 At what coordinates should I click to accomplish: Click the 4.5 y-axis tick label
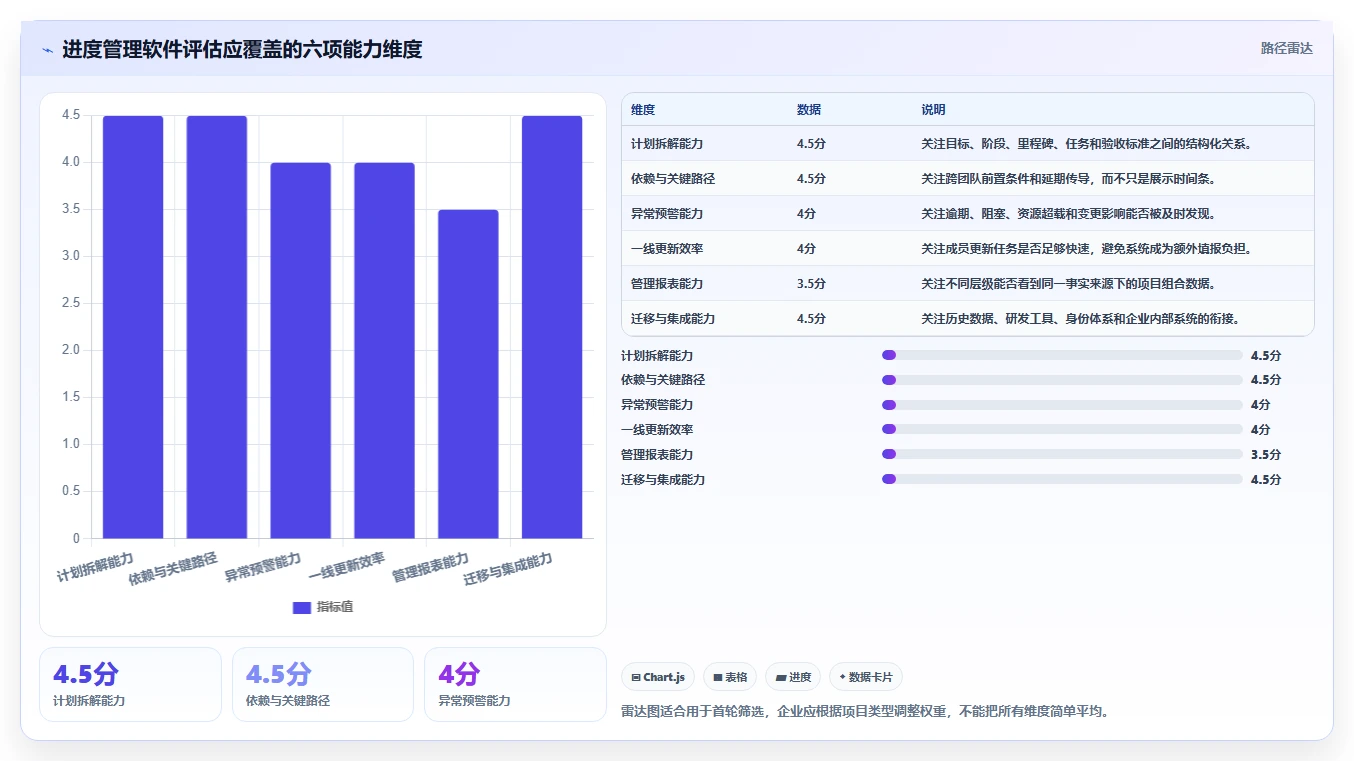[x=71, y=115]
